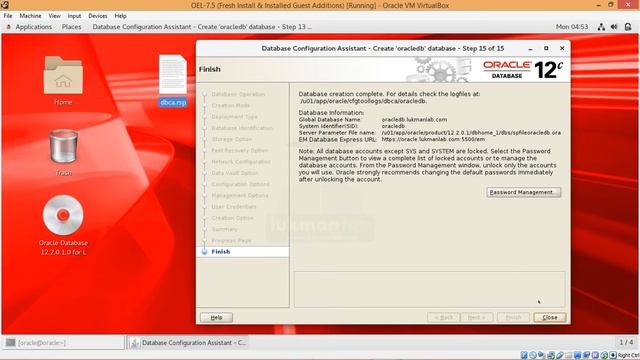Viewport: 640px width, 360px height.
Task: Click the VirtualBox USB devices status icon
Action: 560,355
